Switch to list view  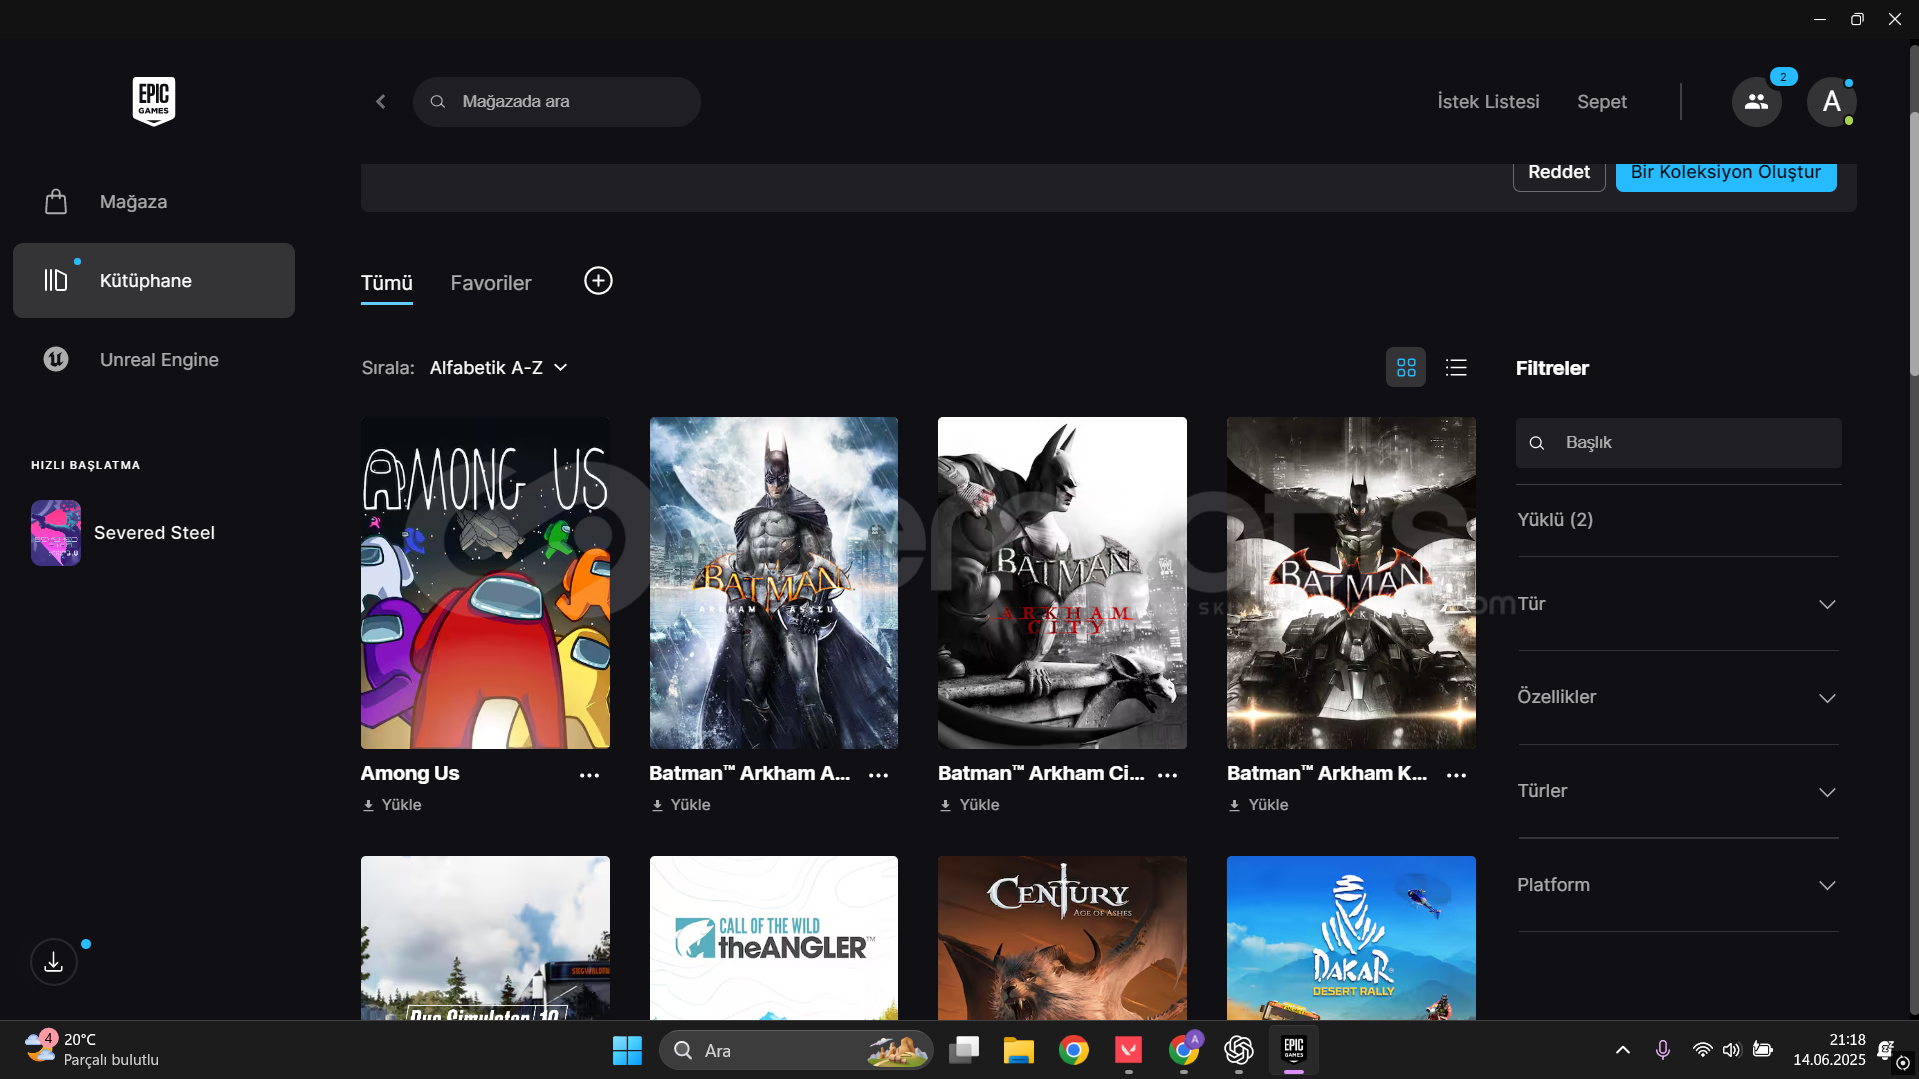tap(1456, 368)
